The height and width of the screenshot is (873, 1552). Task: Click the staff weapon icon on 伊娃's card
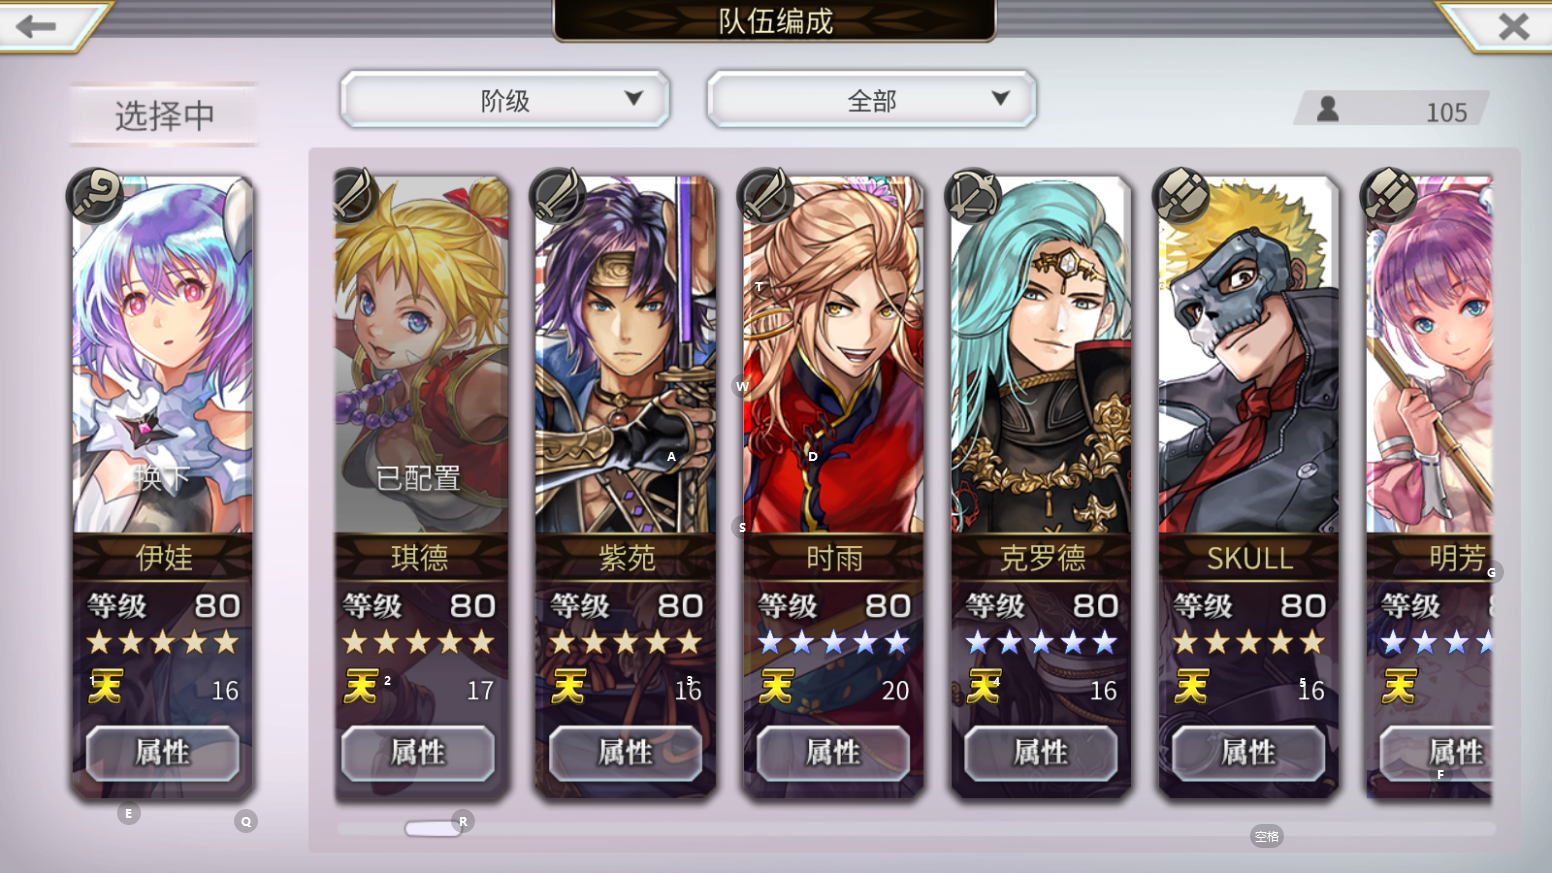tap(95, 194)
